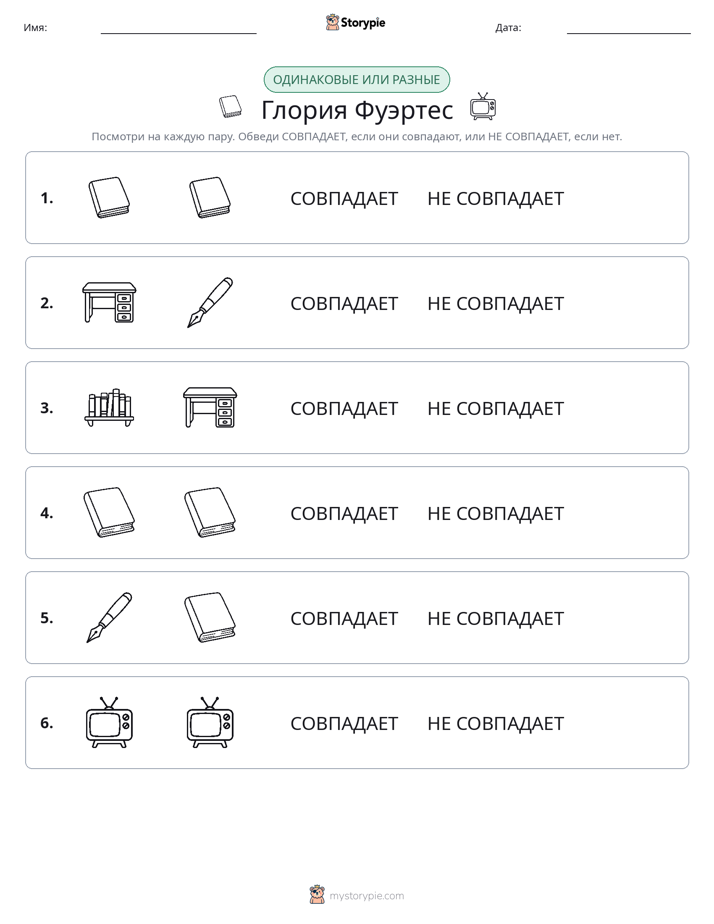This screenshot has width=714, height=924.
Task: Click the Имя name line field
Action: coord(178,28)
